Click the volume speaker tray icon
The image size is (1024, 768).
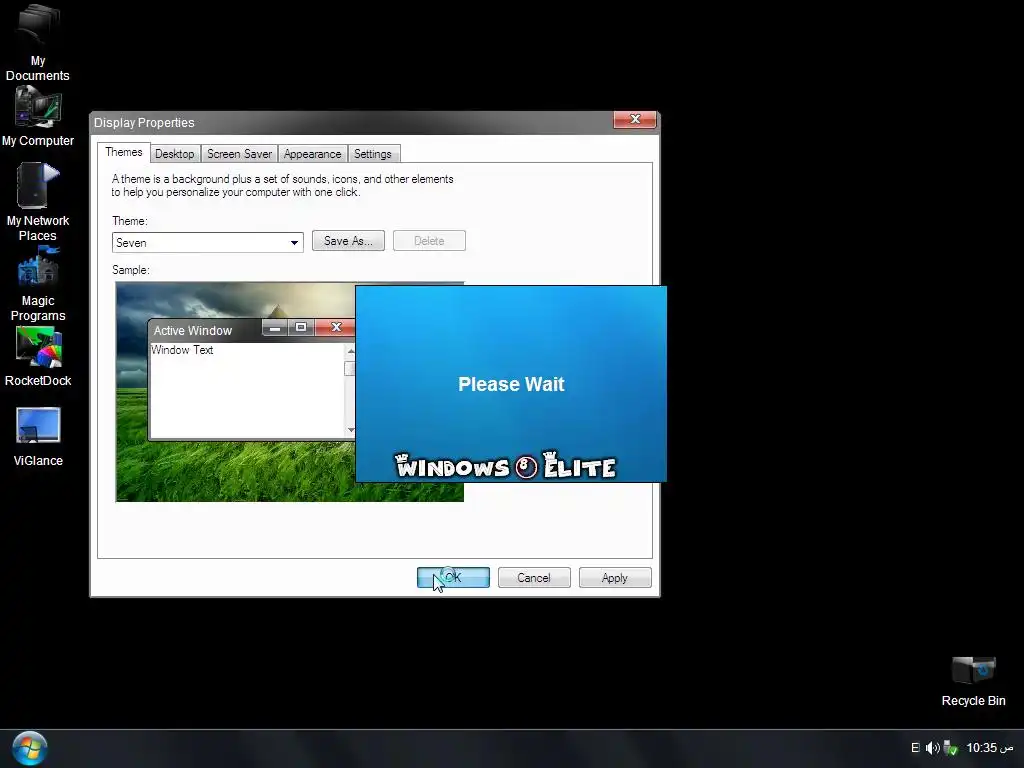click(932, 748)
